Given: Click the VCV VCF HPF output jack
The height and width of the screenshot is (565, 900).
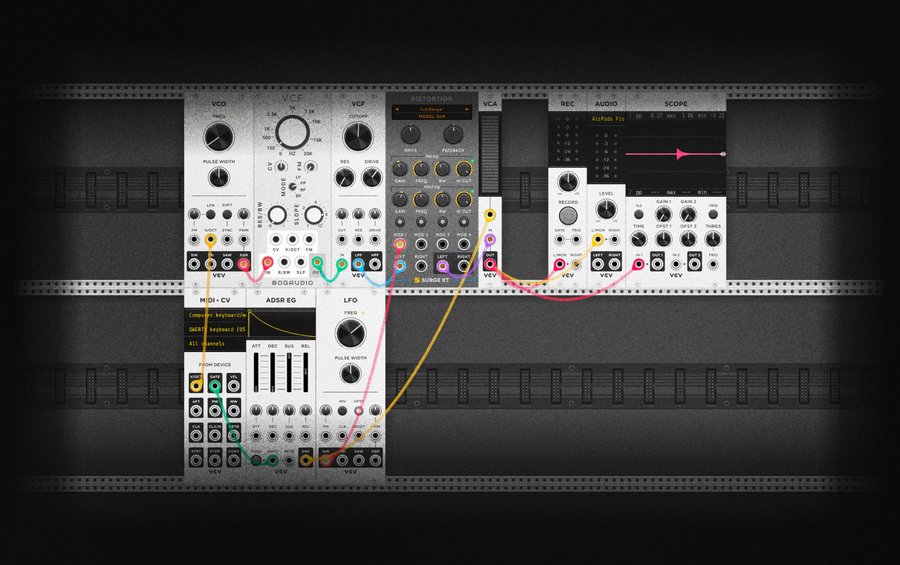Looking at the screenshot, I should pos(375,264).
